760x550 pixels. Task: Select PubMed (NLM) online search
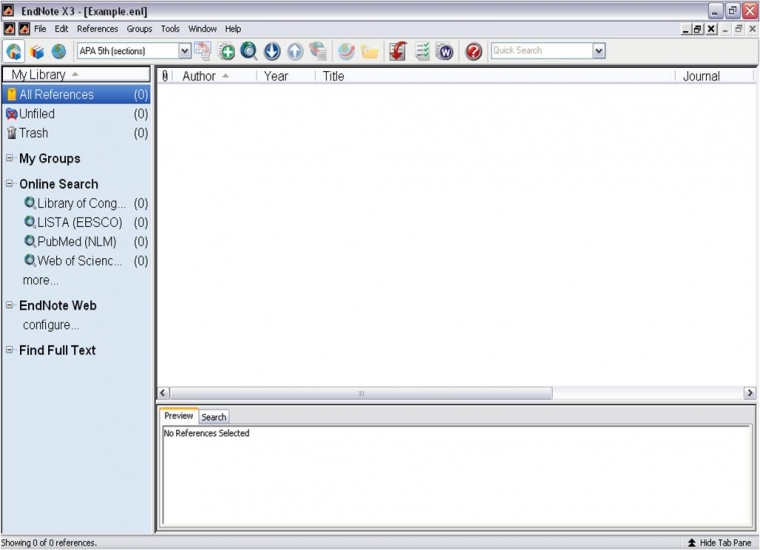[x=76, y=242]
